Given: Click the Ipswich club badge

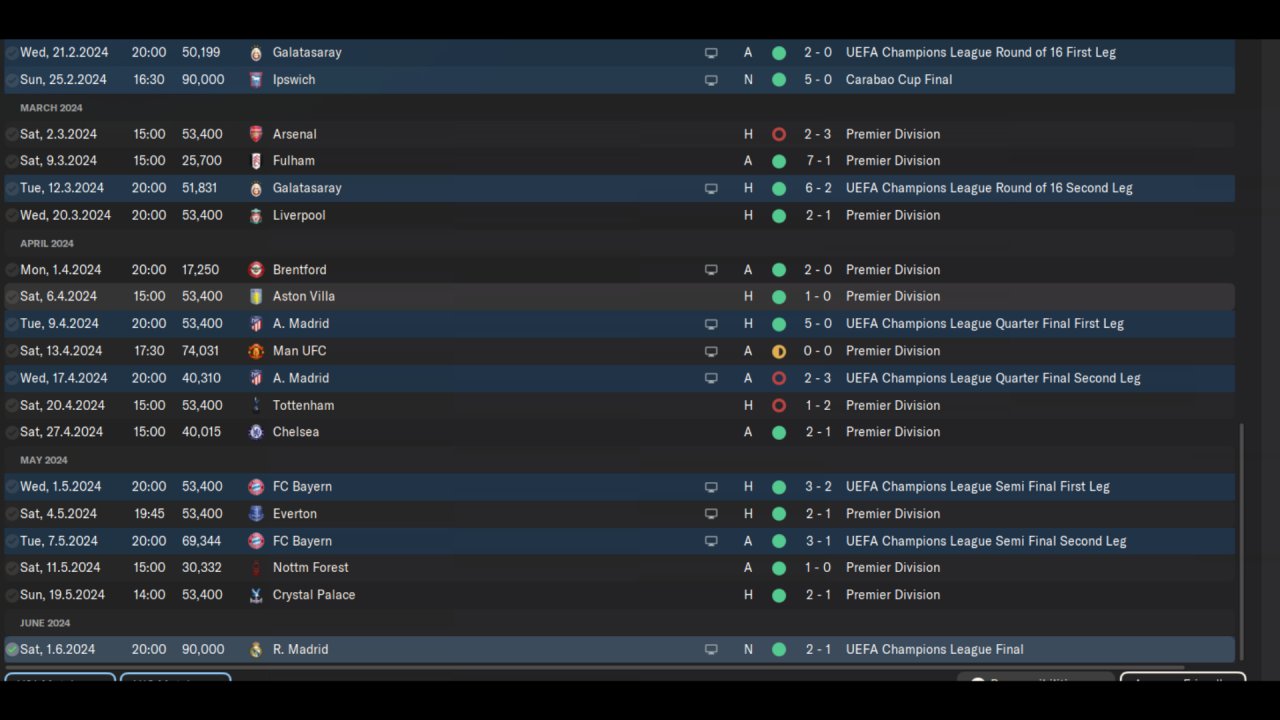Looking at the screenshot, I should 256,80.
